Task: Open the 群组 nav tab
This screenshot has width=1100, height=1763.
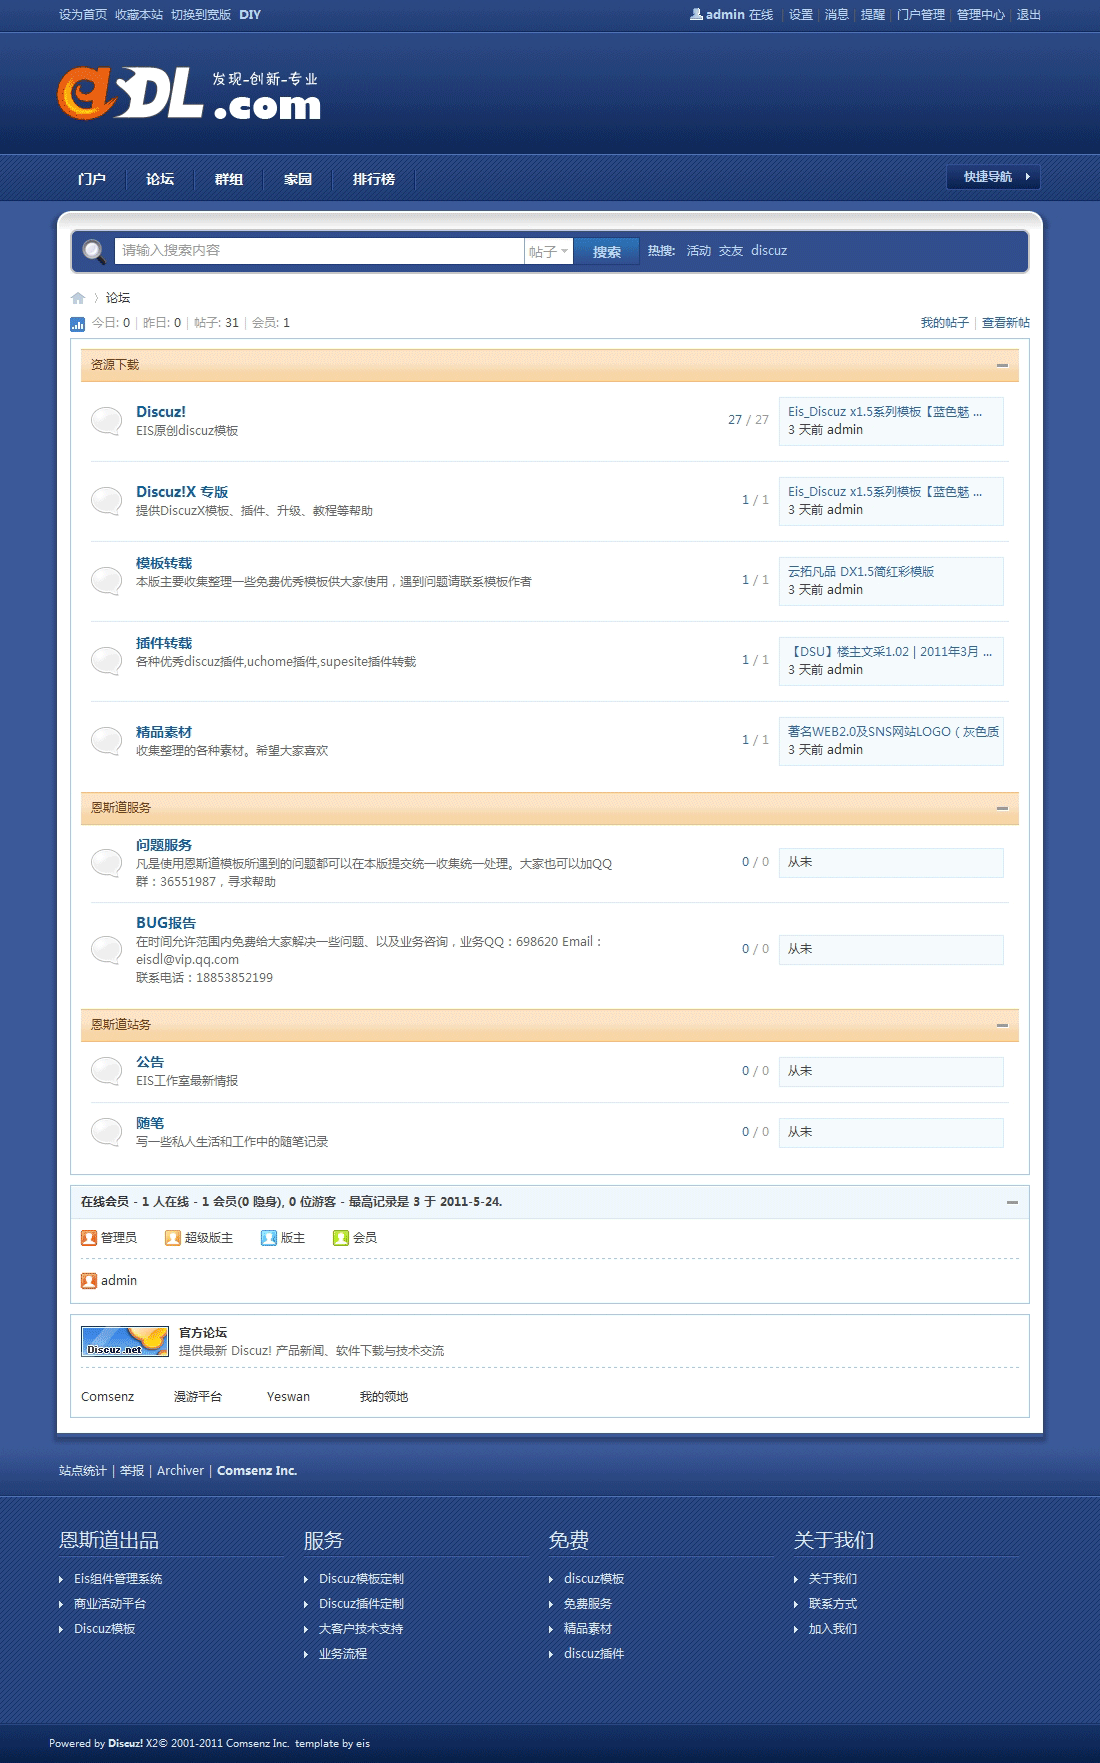Action: (x=229, y=179)
